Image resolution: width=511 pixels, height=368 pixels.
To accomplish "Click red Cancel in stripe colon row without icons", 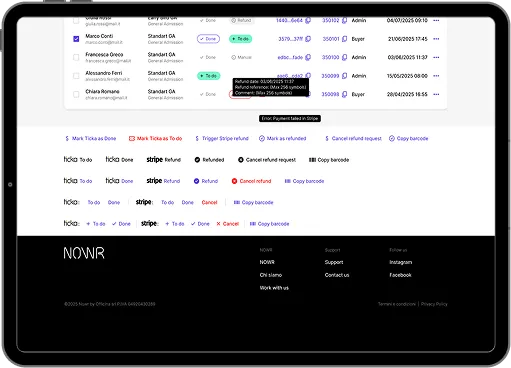I will point(209,202).
